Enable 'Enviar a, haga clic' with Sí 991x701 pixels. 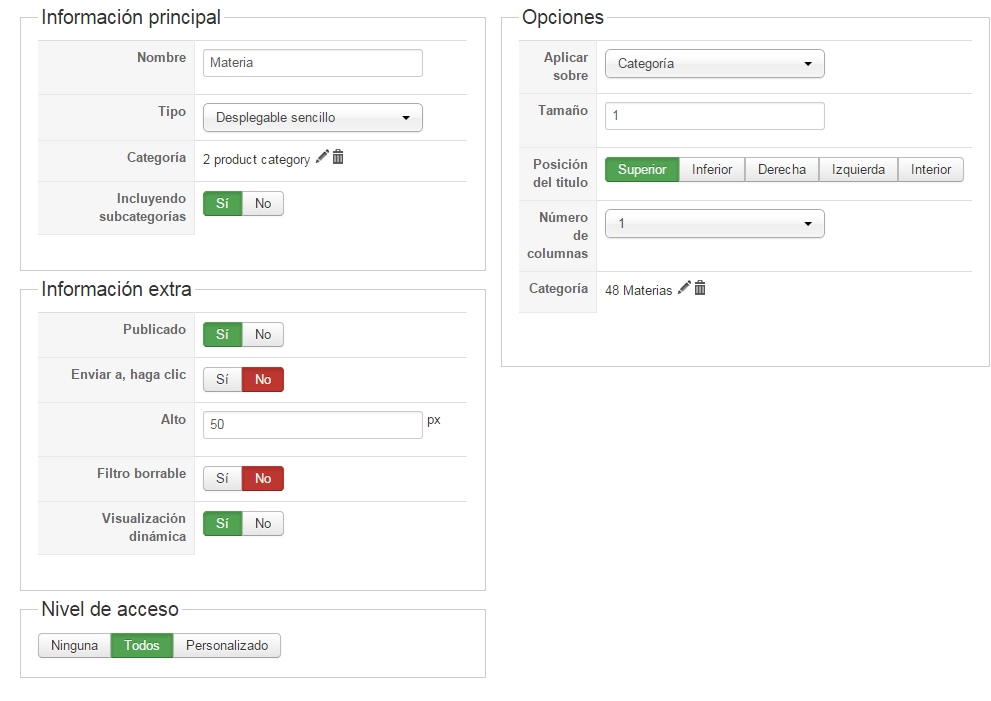coord(222,379)
